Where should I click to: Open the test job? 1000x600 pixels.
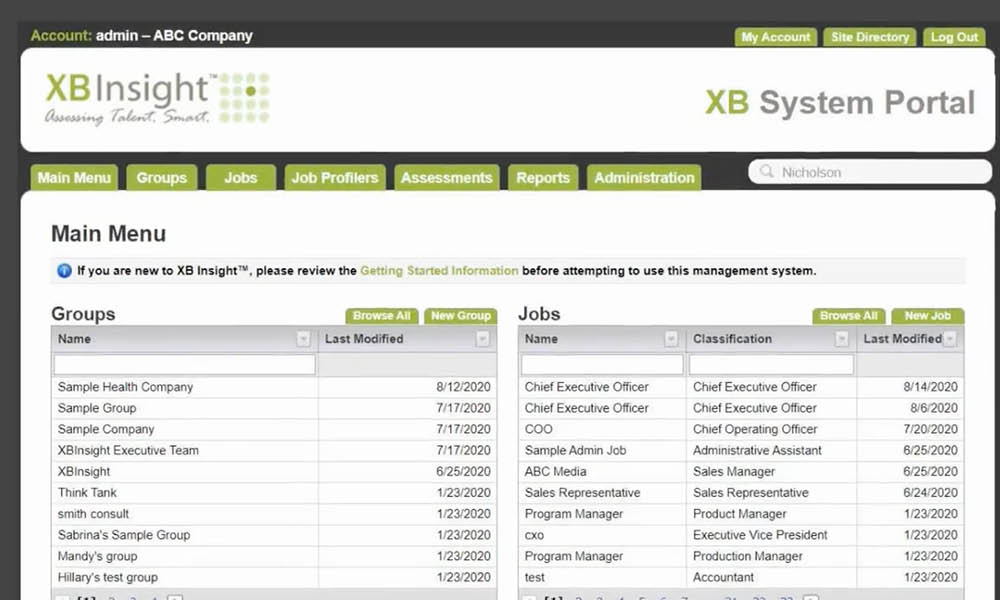click(534, 577)
